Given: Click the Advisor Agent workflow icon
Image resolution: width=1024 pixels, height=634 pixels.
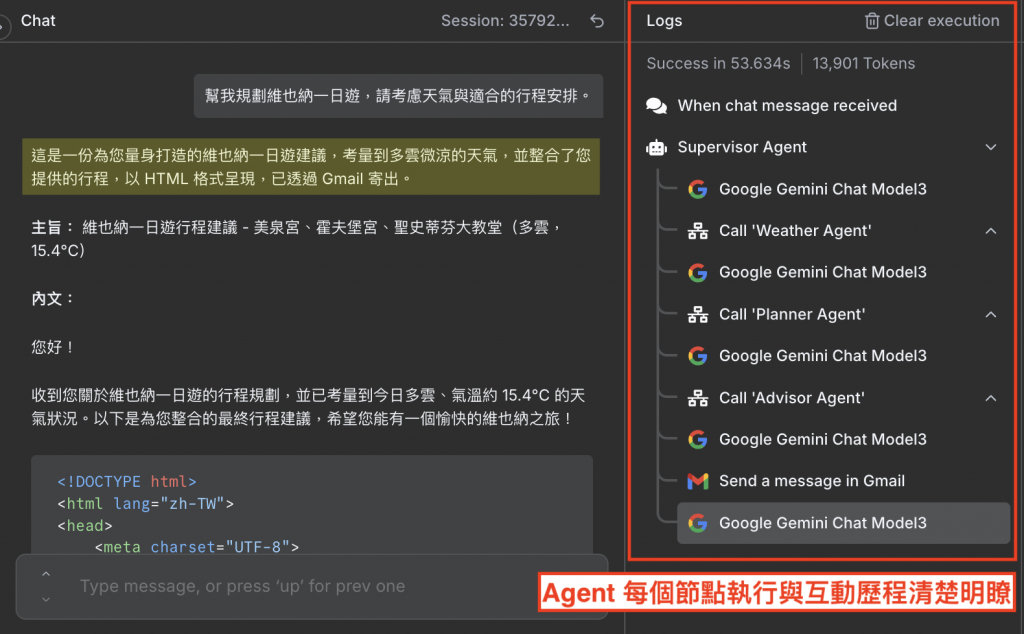Looking at the screenshot, I should point(697,398).
